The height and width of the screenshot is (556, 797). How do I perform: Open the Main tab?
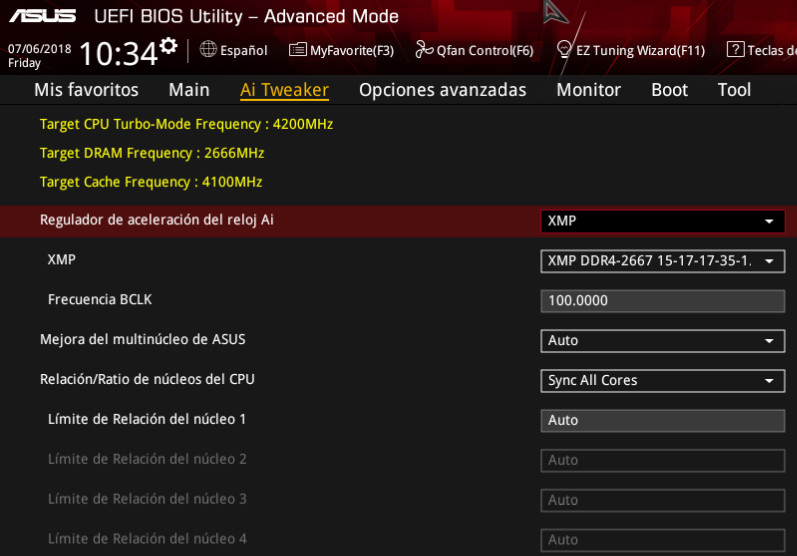pos(189,90)
